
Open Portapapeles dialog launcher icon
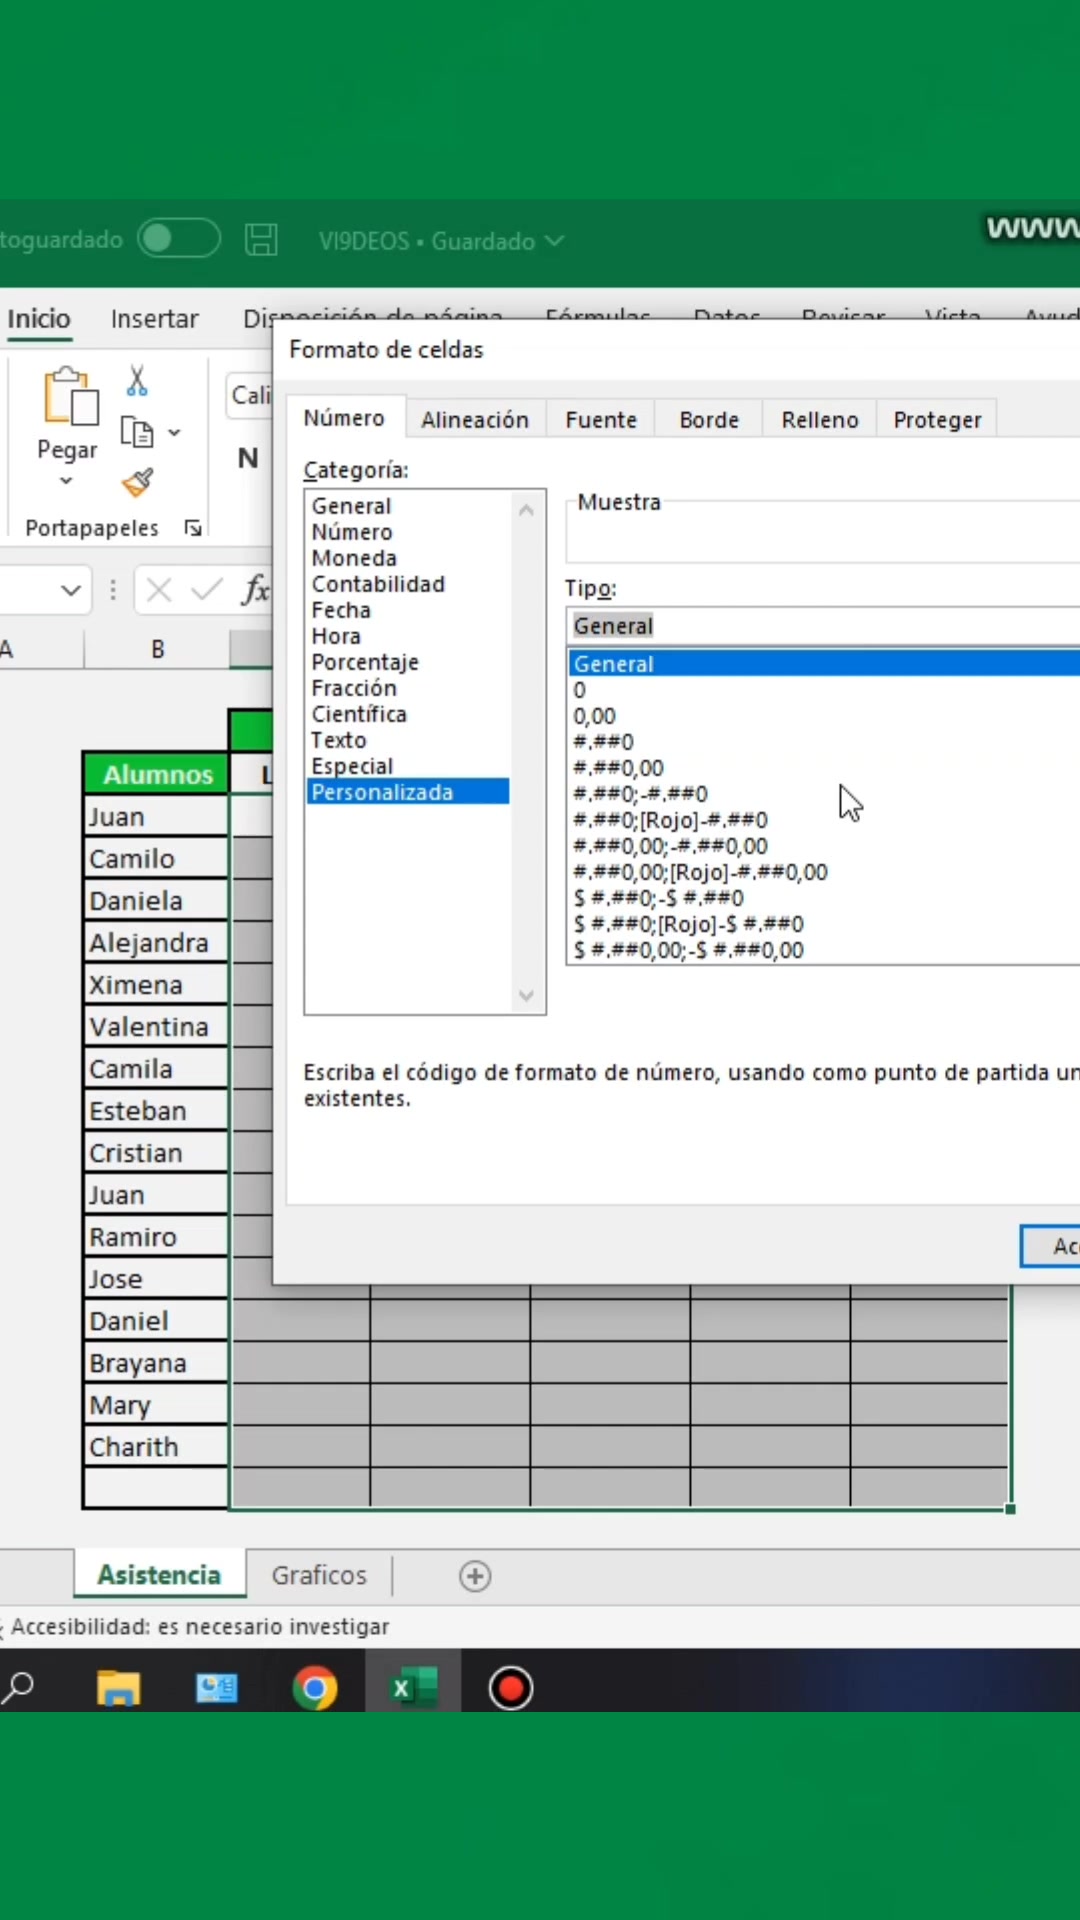(x=193, y=528)
